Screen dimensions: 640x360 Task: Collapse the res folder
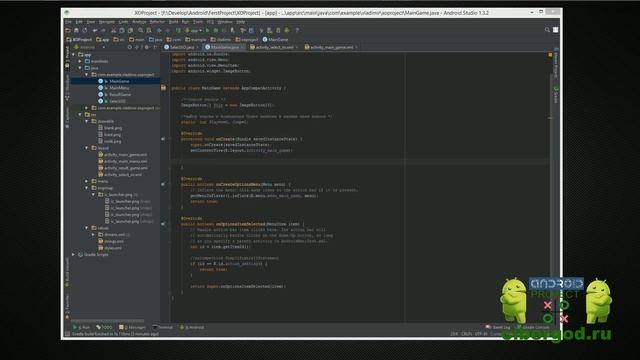tap(80, 115)
